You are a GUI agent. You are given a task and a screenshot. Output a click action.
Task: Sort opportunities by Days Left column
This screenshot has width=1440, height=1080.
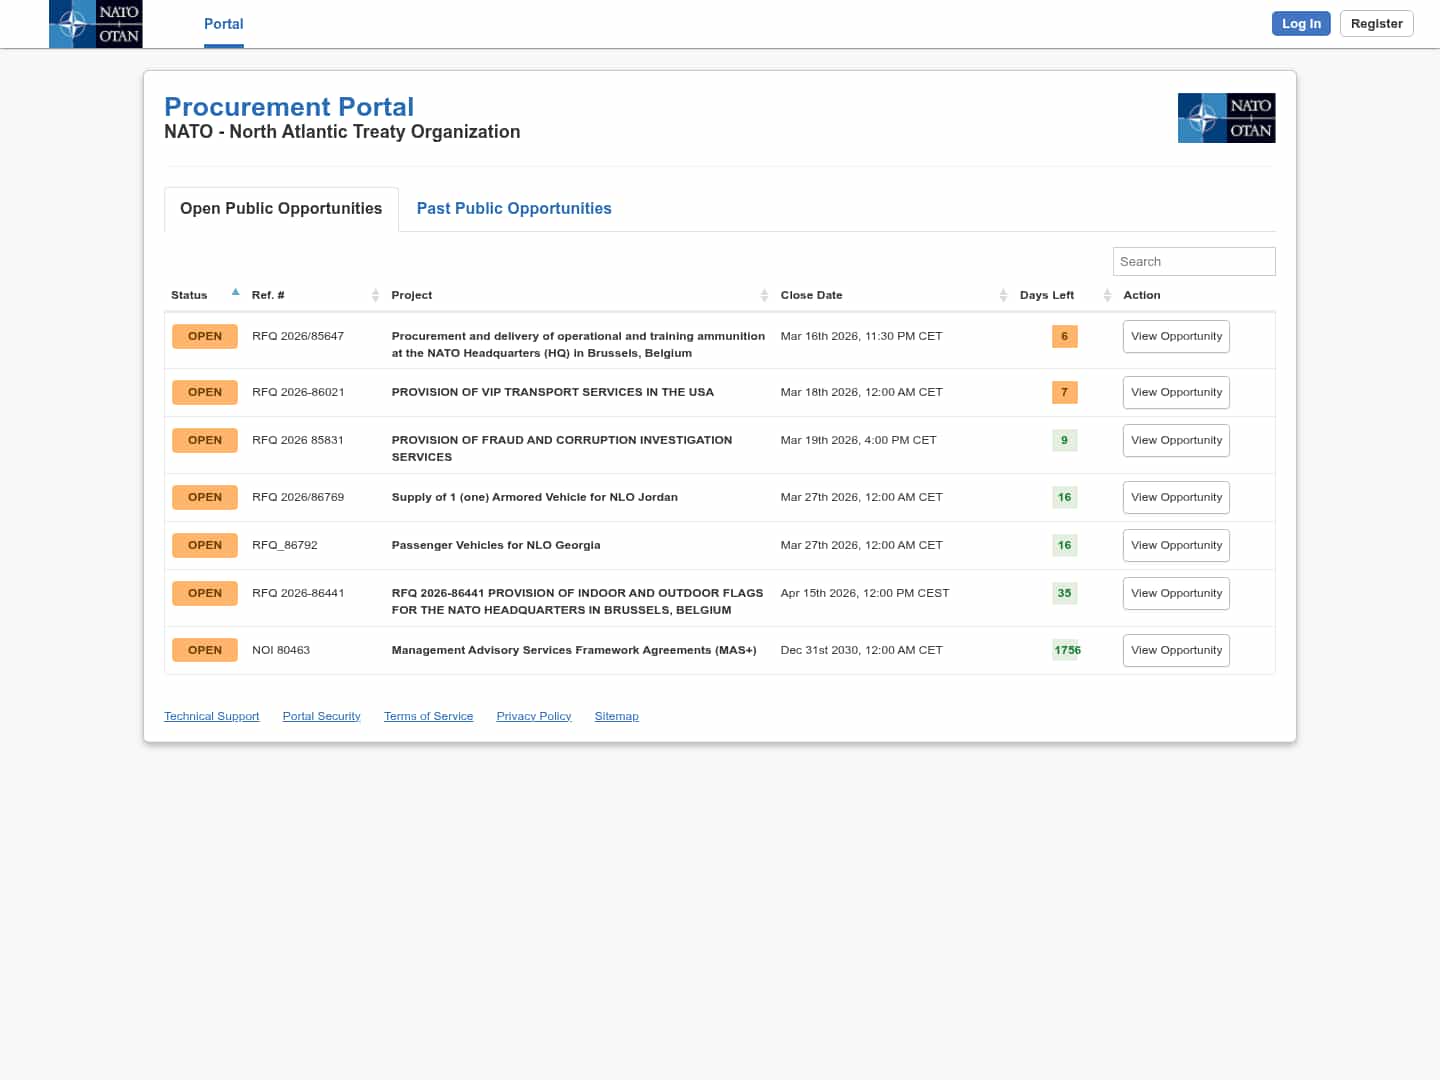(x=1106, y=295)
